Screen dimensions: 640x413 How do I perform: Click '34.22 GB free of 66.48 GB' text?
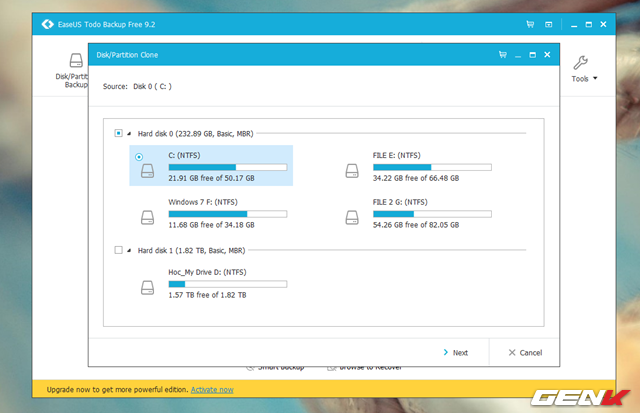[x=416, y=178]
